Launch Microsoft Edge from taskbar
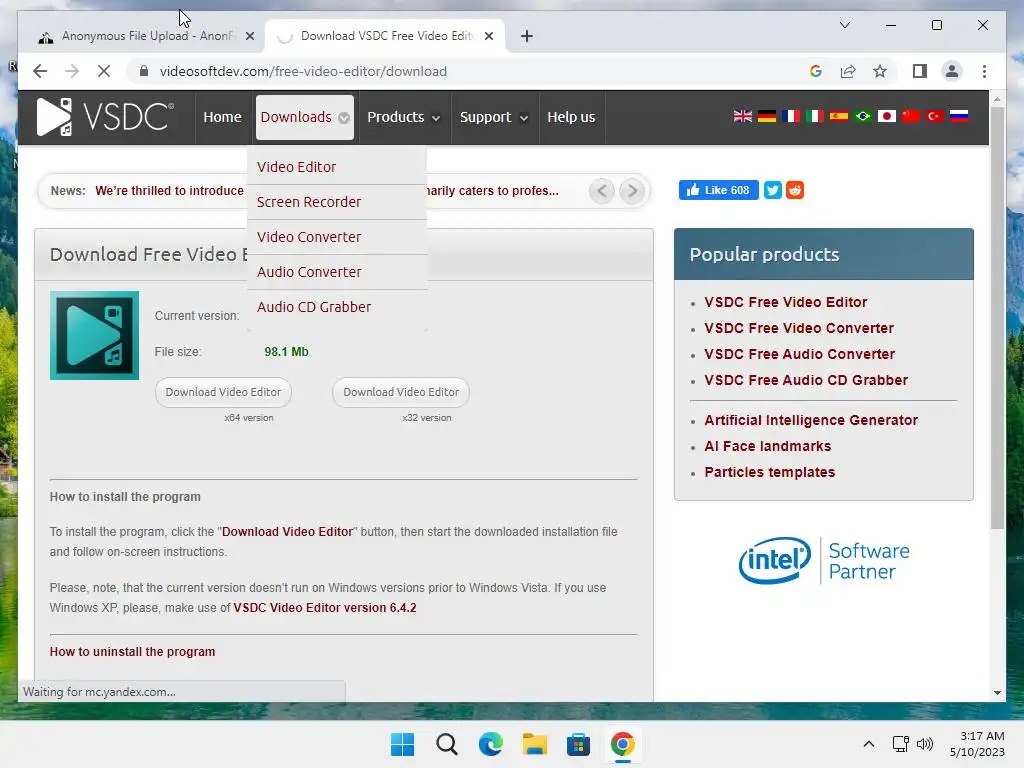 (490, 744)
